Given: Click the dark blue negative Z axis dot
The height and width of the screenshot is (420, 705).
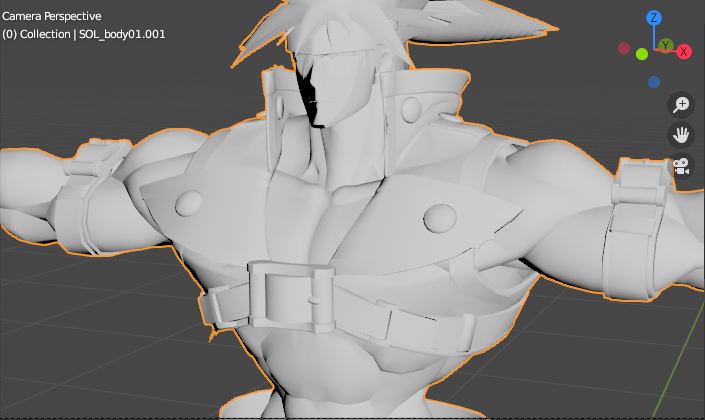Looking at the screenshot, I should pos(654,82).
